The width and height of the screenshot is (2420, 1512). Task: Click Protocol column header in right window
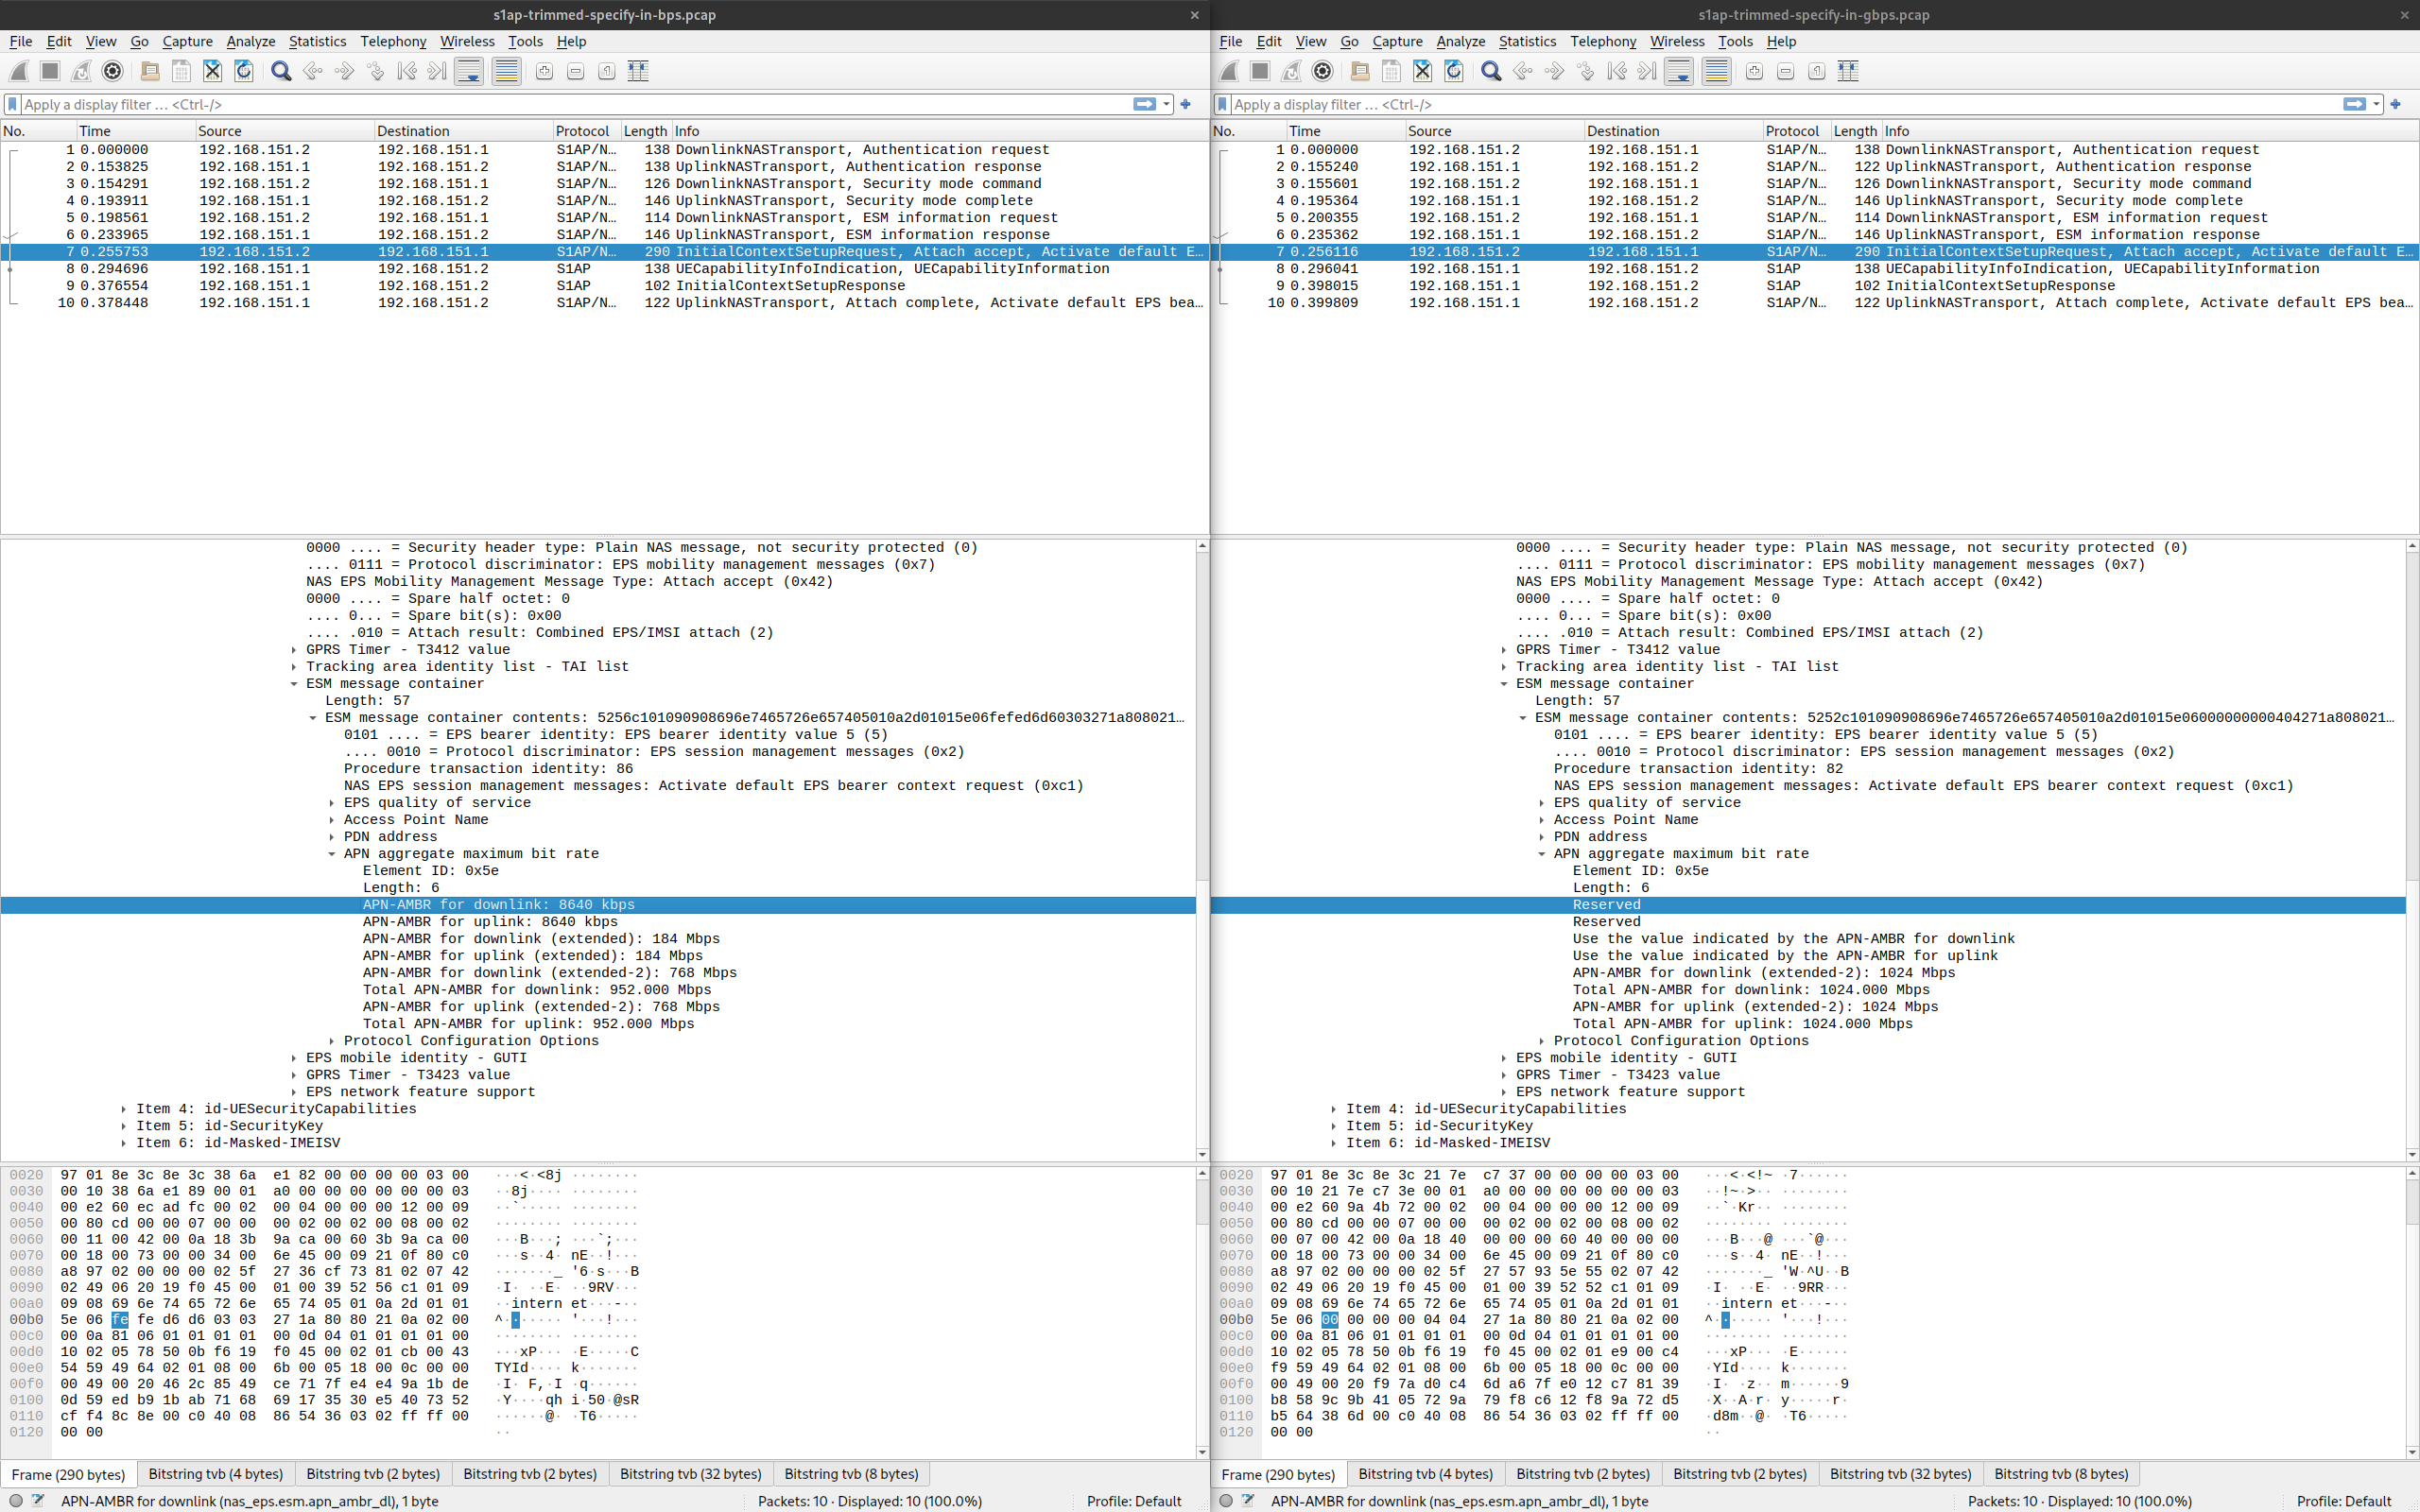click(x=1792, y=131)
